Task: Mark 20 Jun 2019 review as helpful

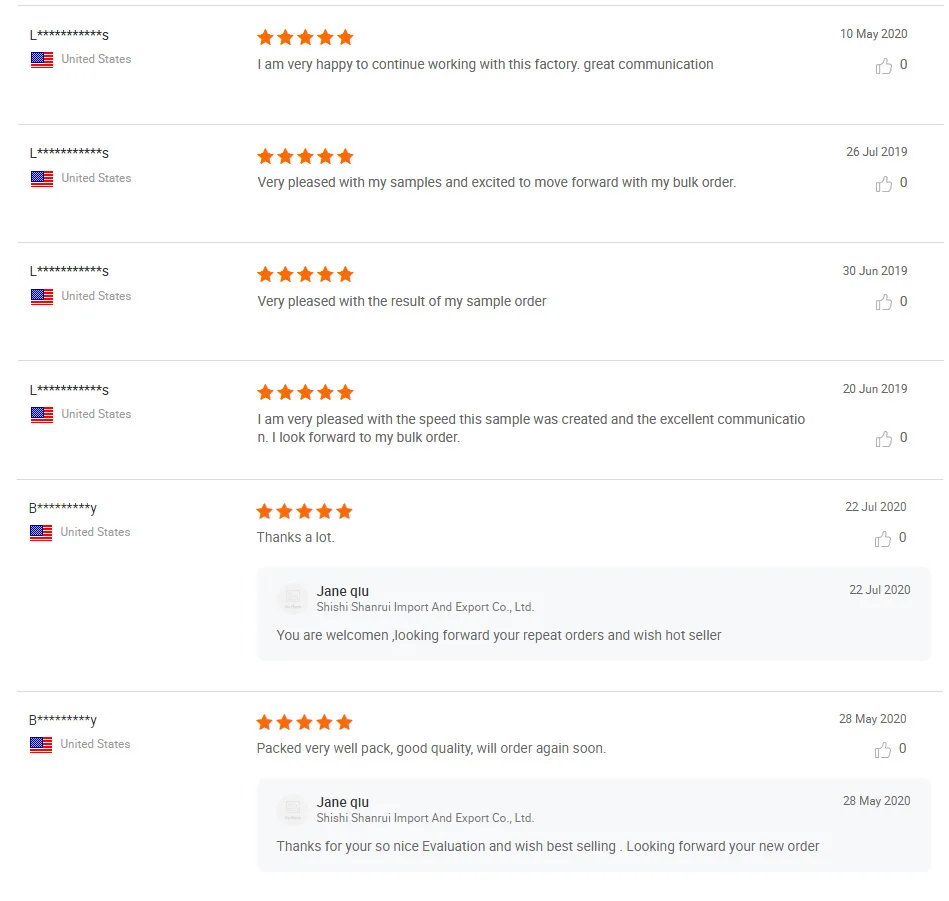Action: click(884, 439)
